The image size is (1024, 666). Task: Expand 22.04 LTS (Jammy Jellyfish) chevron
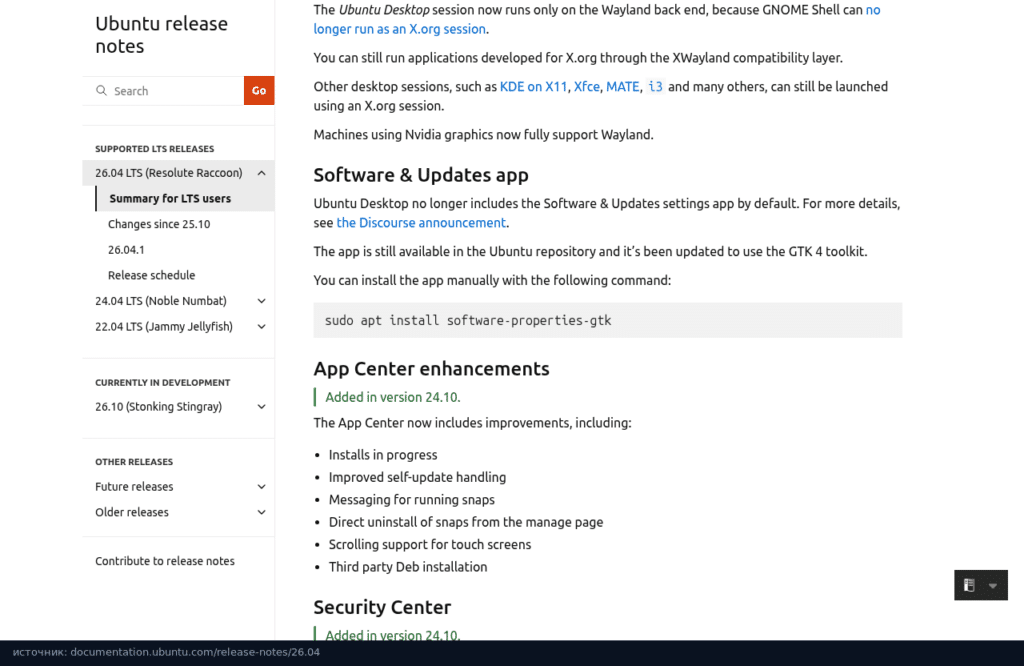(x=261, y=326)
